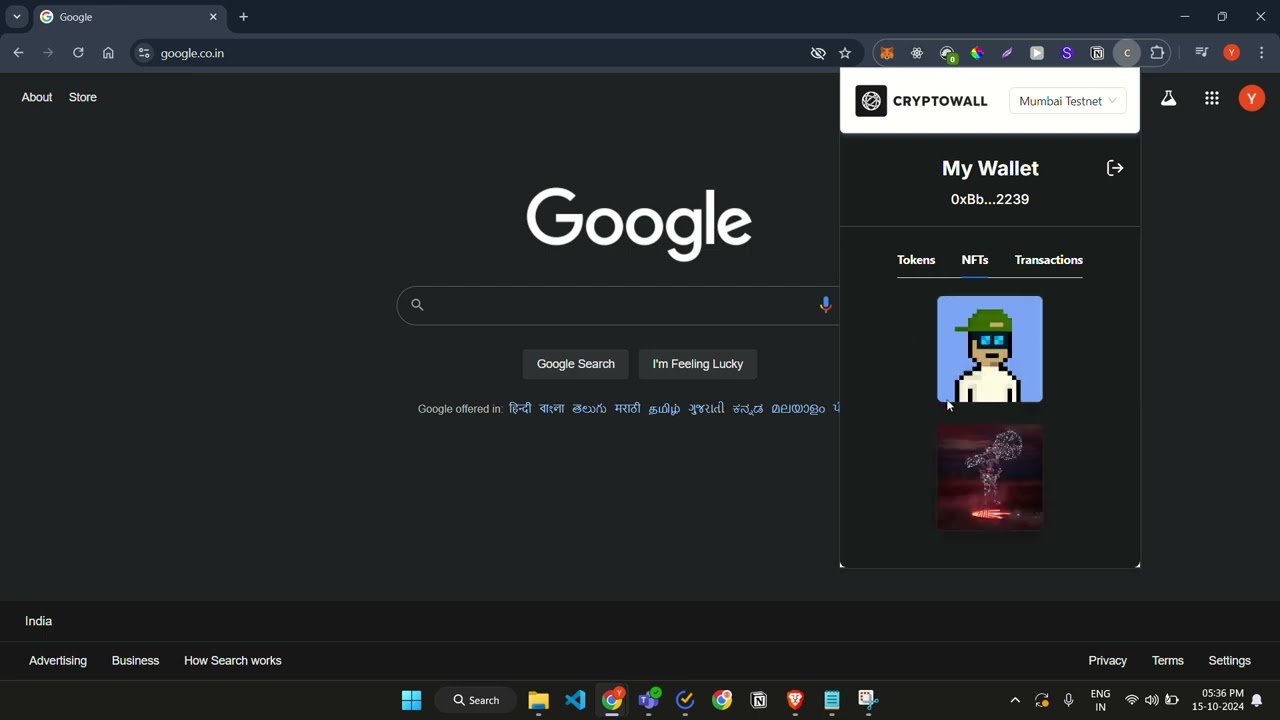Open the purple S extension
This screenshot has height=720, width=1280.
(1067, 54)
